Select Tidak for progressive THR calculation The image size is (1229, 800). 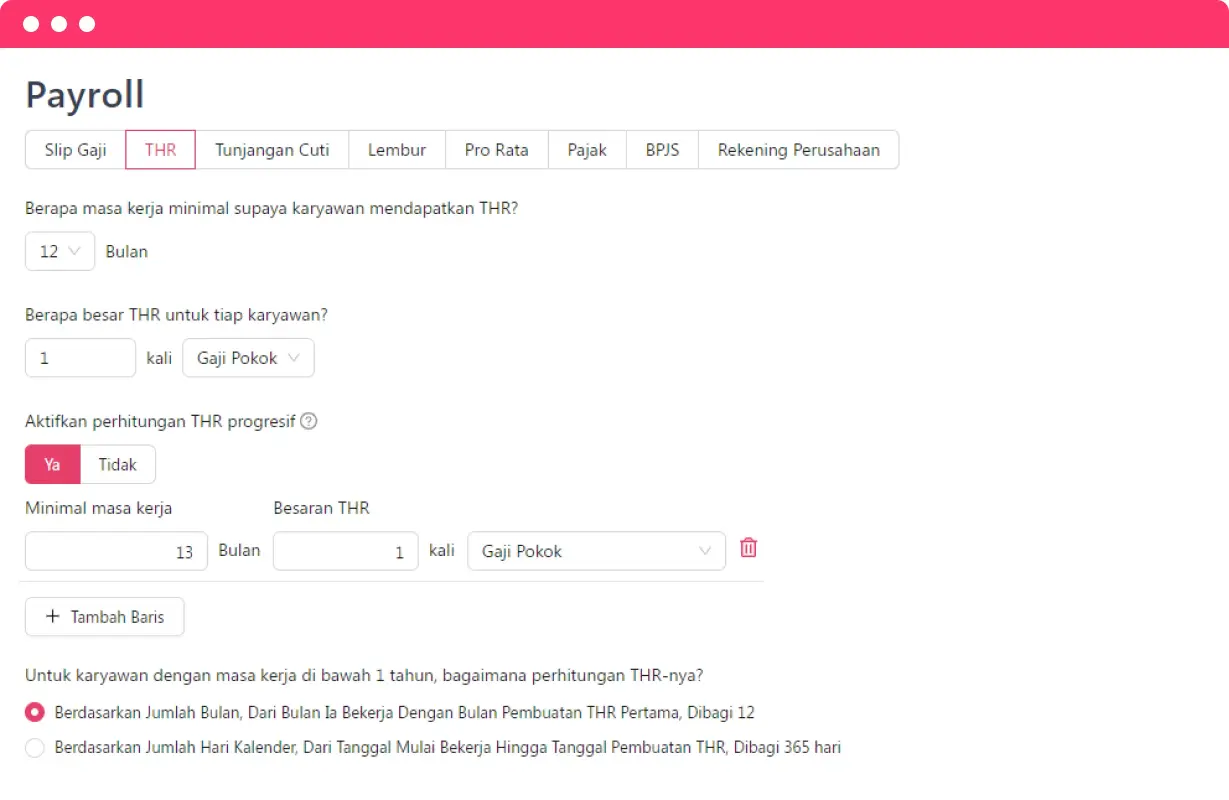[118, 465]
